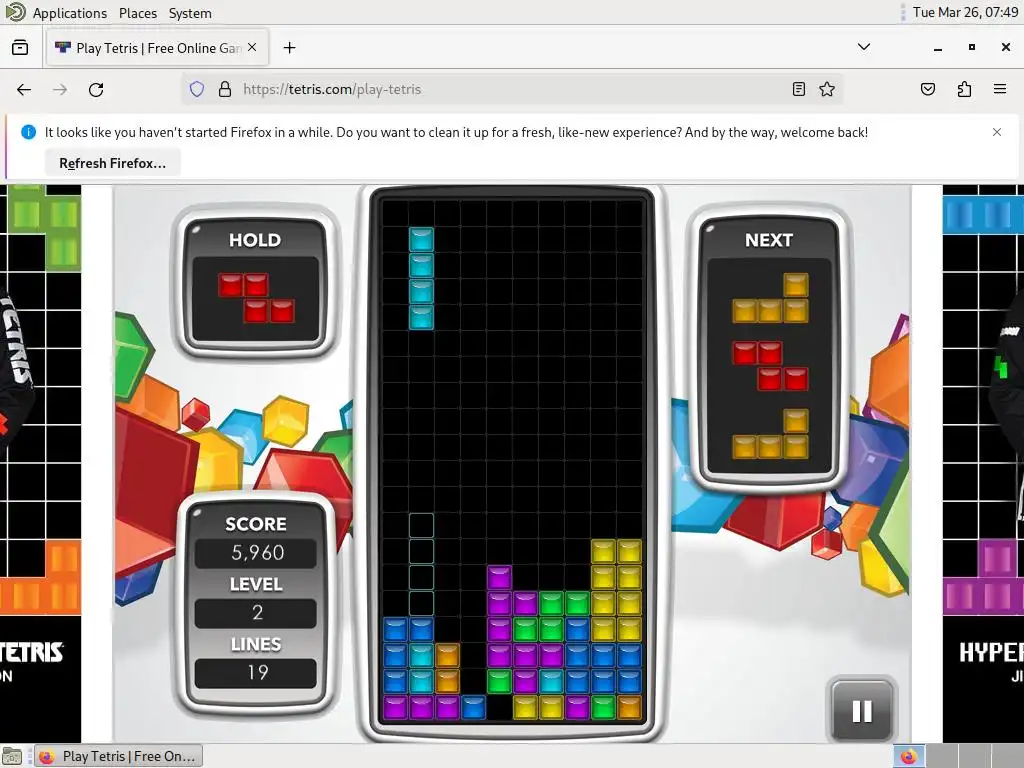The width and height of the screenshot is (1024, 768).
Task: Open a new browser tab
Action: click(289, 48)
